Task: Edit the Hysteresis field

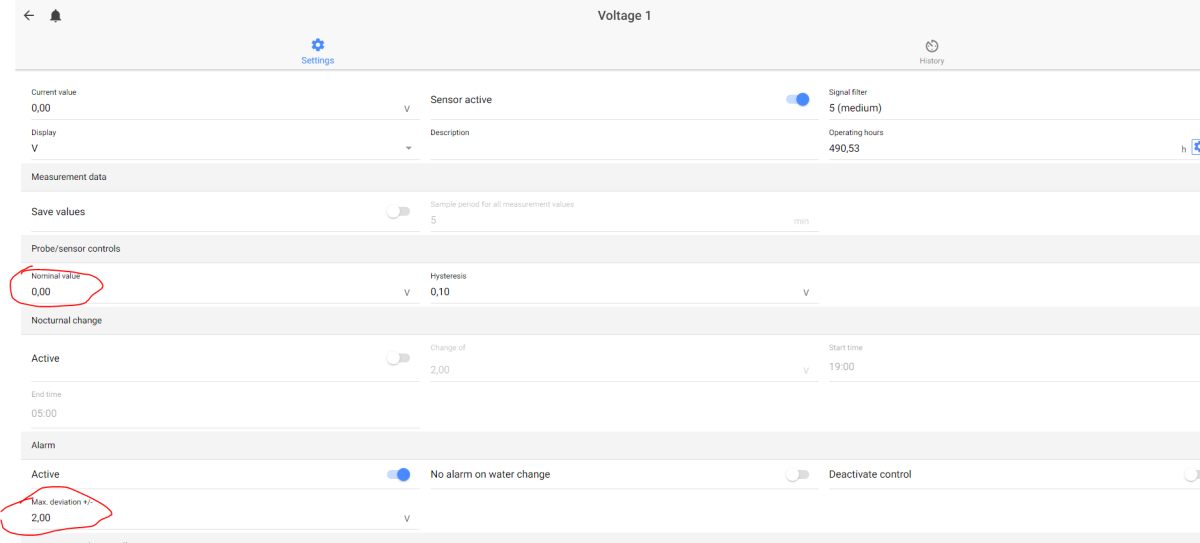Action: (624, 287)
